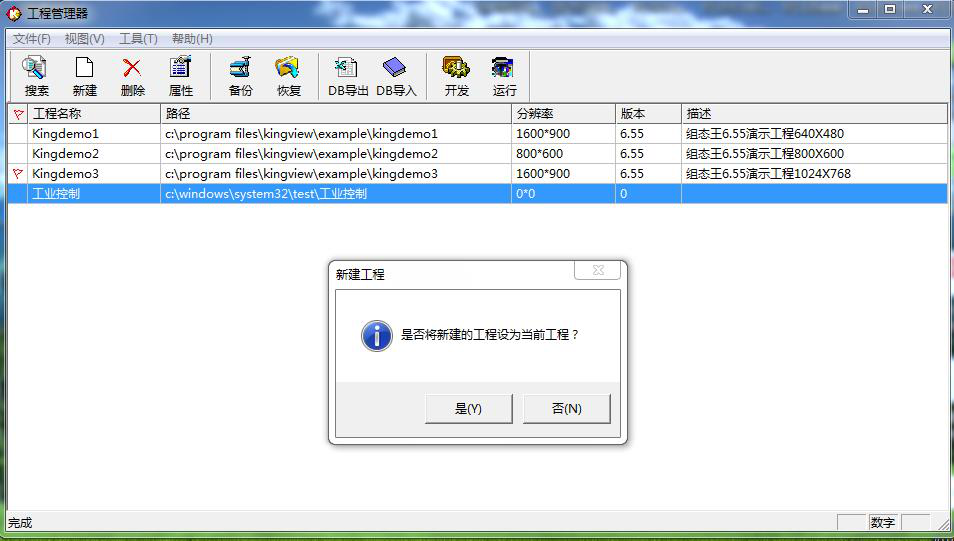Screen dimensions: 954x541
Task: Decline with the 否(N) button
Action: (x=566, y=408)
